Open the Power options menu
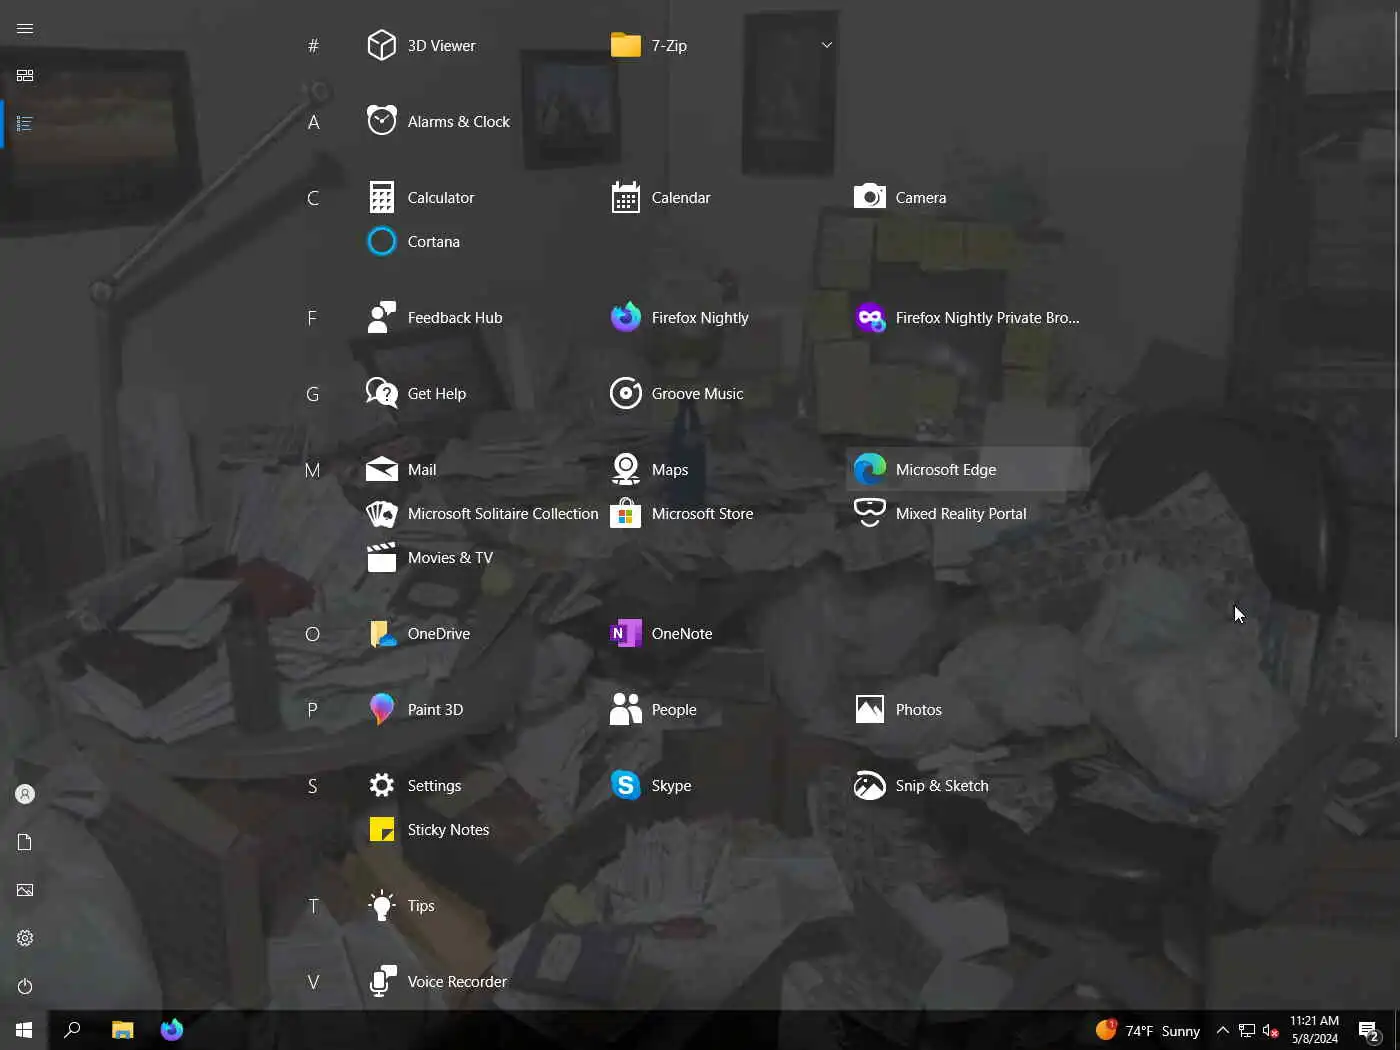This screenshot has width=1400, height=1050. [25, 986]
